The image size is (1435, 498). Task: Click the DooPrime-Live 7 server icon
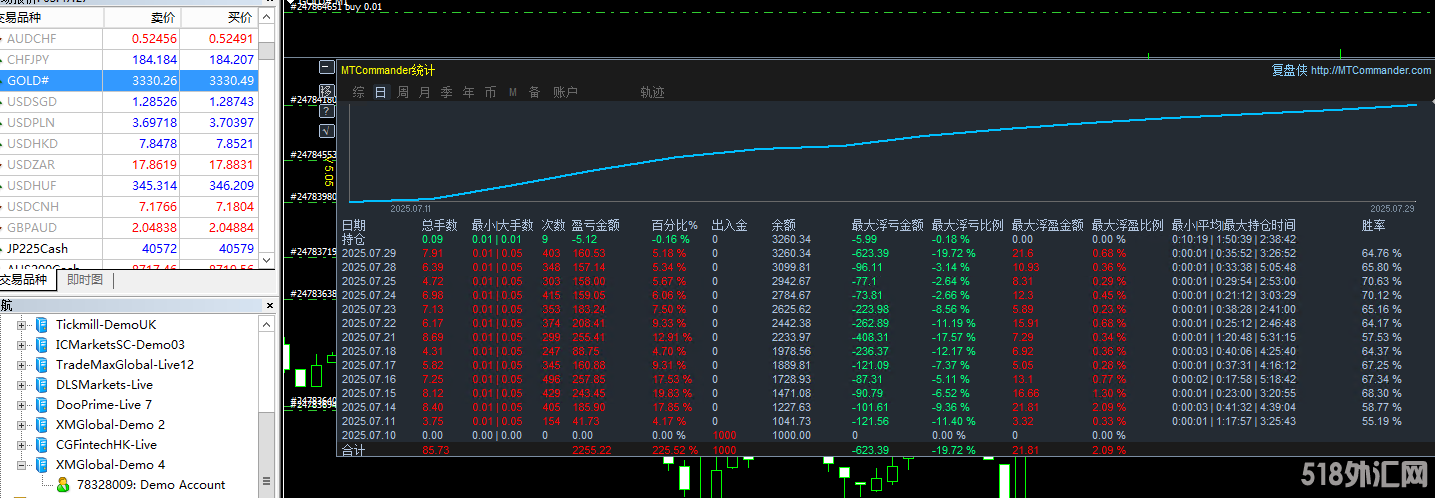(42, 405)
